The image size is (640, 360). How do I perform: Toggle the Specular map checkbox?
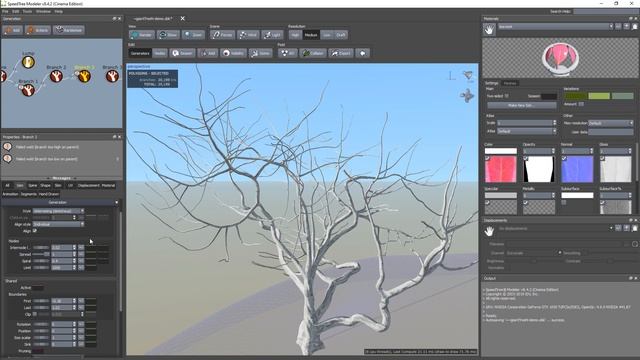click(487, 202)
